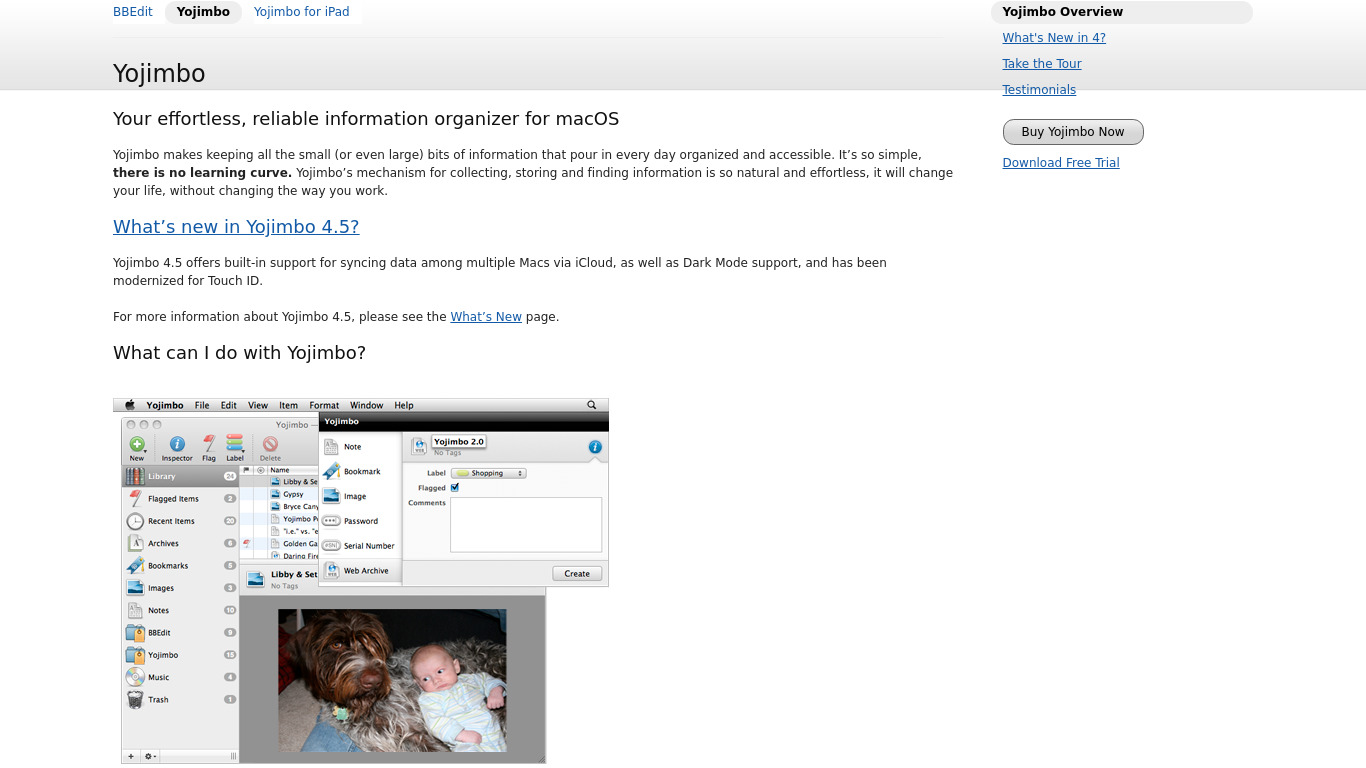Click the Spotlight magnifier in menu bar
This screenshot has width=1366, height=768.
pyautogui.click(x=592, y=405)
